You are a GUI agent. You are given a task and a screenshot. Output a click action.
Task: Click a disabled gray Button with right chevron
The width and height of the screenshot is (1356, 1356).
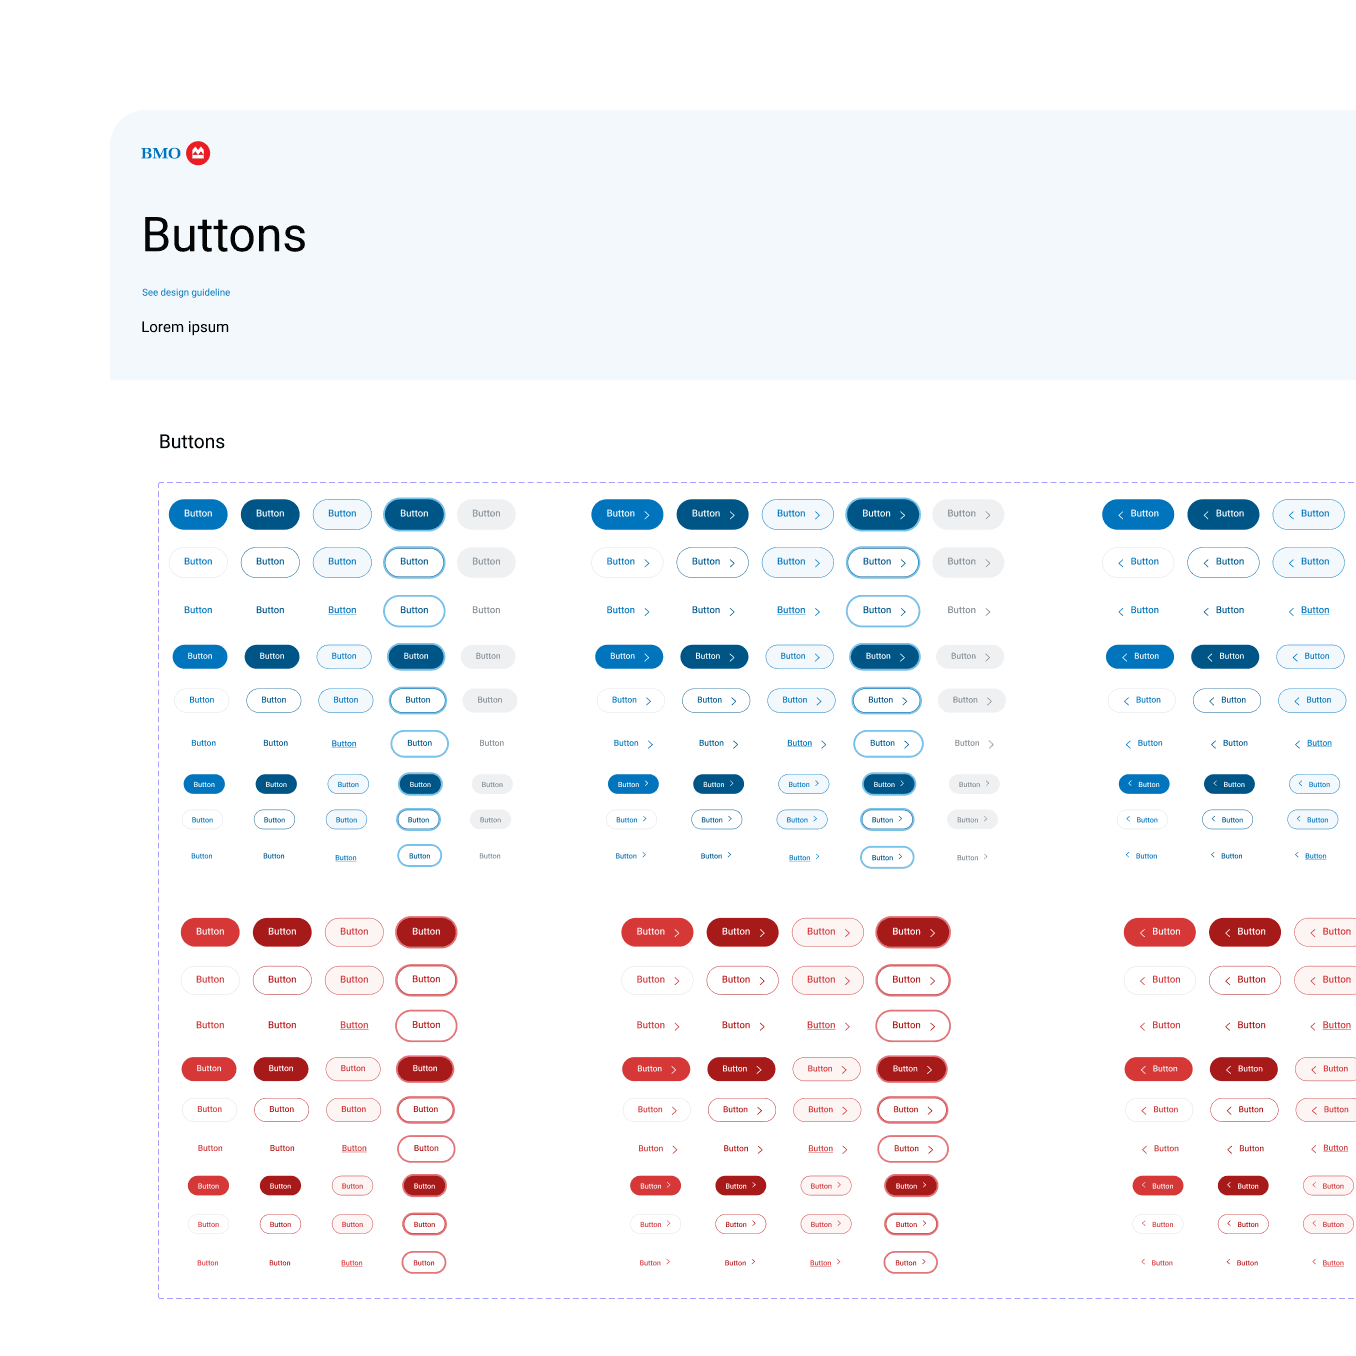point(968,514)
